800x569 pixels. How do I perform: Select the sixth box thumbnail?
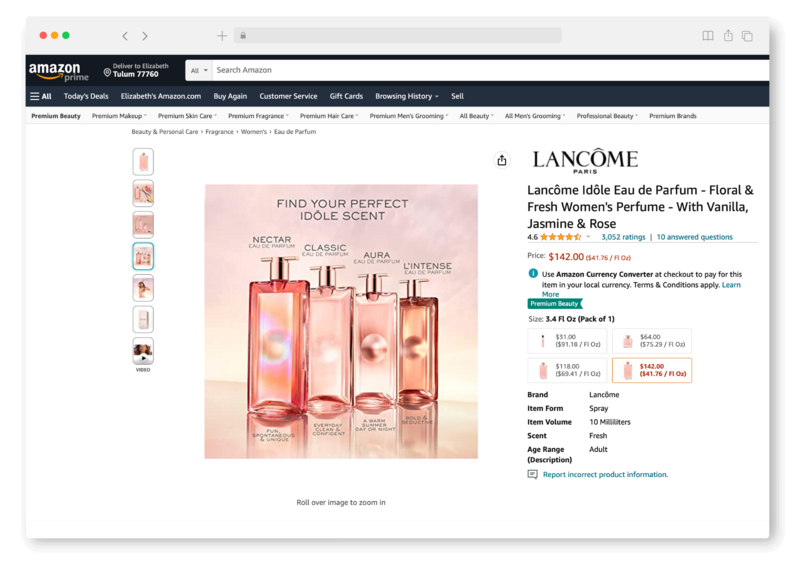[143, 319]
